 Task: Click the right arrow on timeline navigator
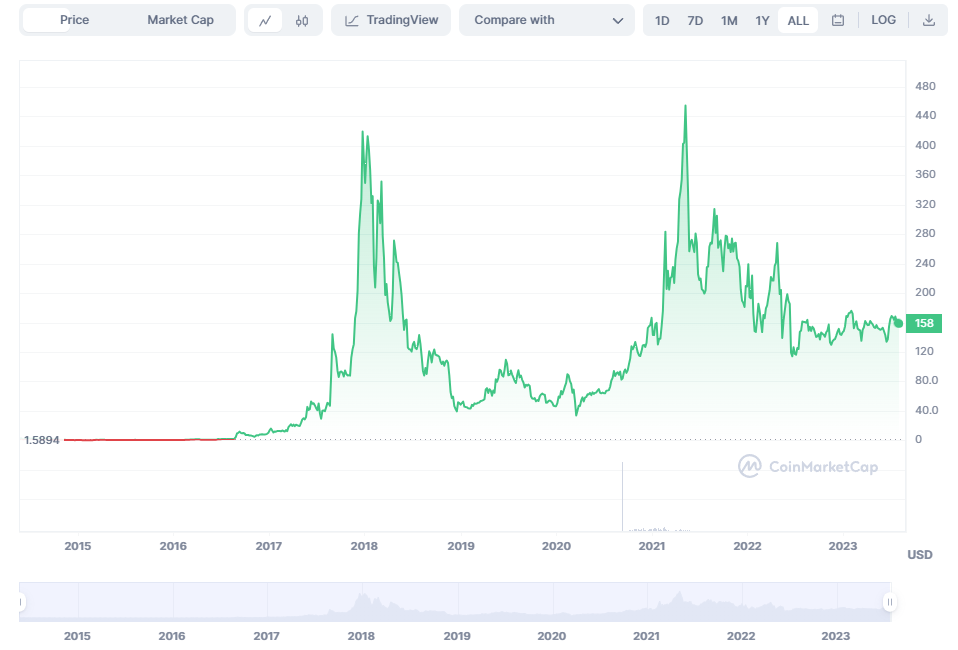(x=888, y=600)
